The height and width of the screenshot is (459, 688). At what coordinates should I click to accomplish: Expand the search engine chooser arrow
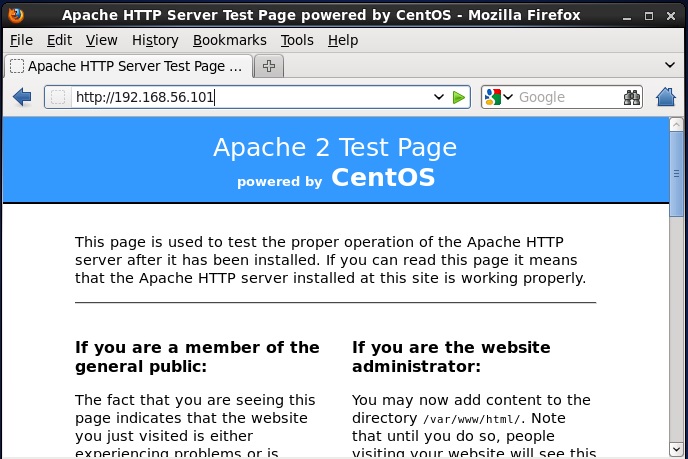click(x=508, y=97)
